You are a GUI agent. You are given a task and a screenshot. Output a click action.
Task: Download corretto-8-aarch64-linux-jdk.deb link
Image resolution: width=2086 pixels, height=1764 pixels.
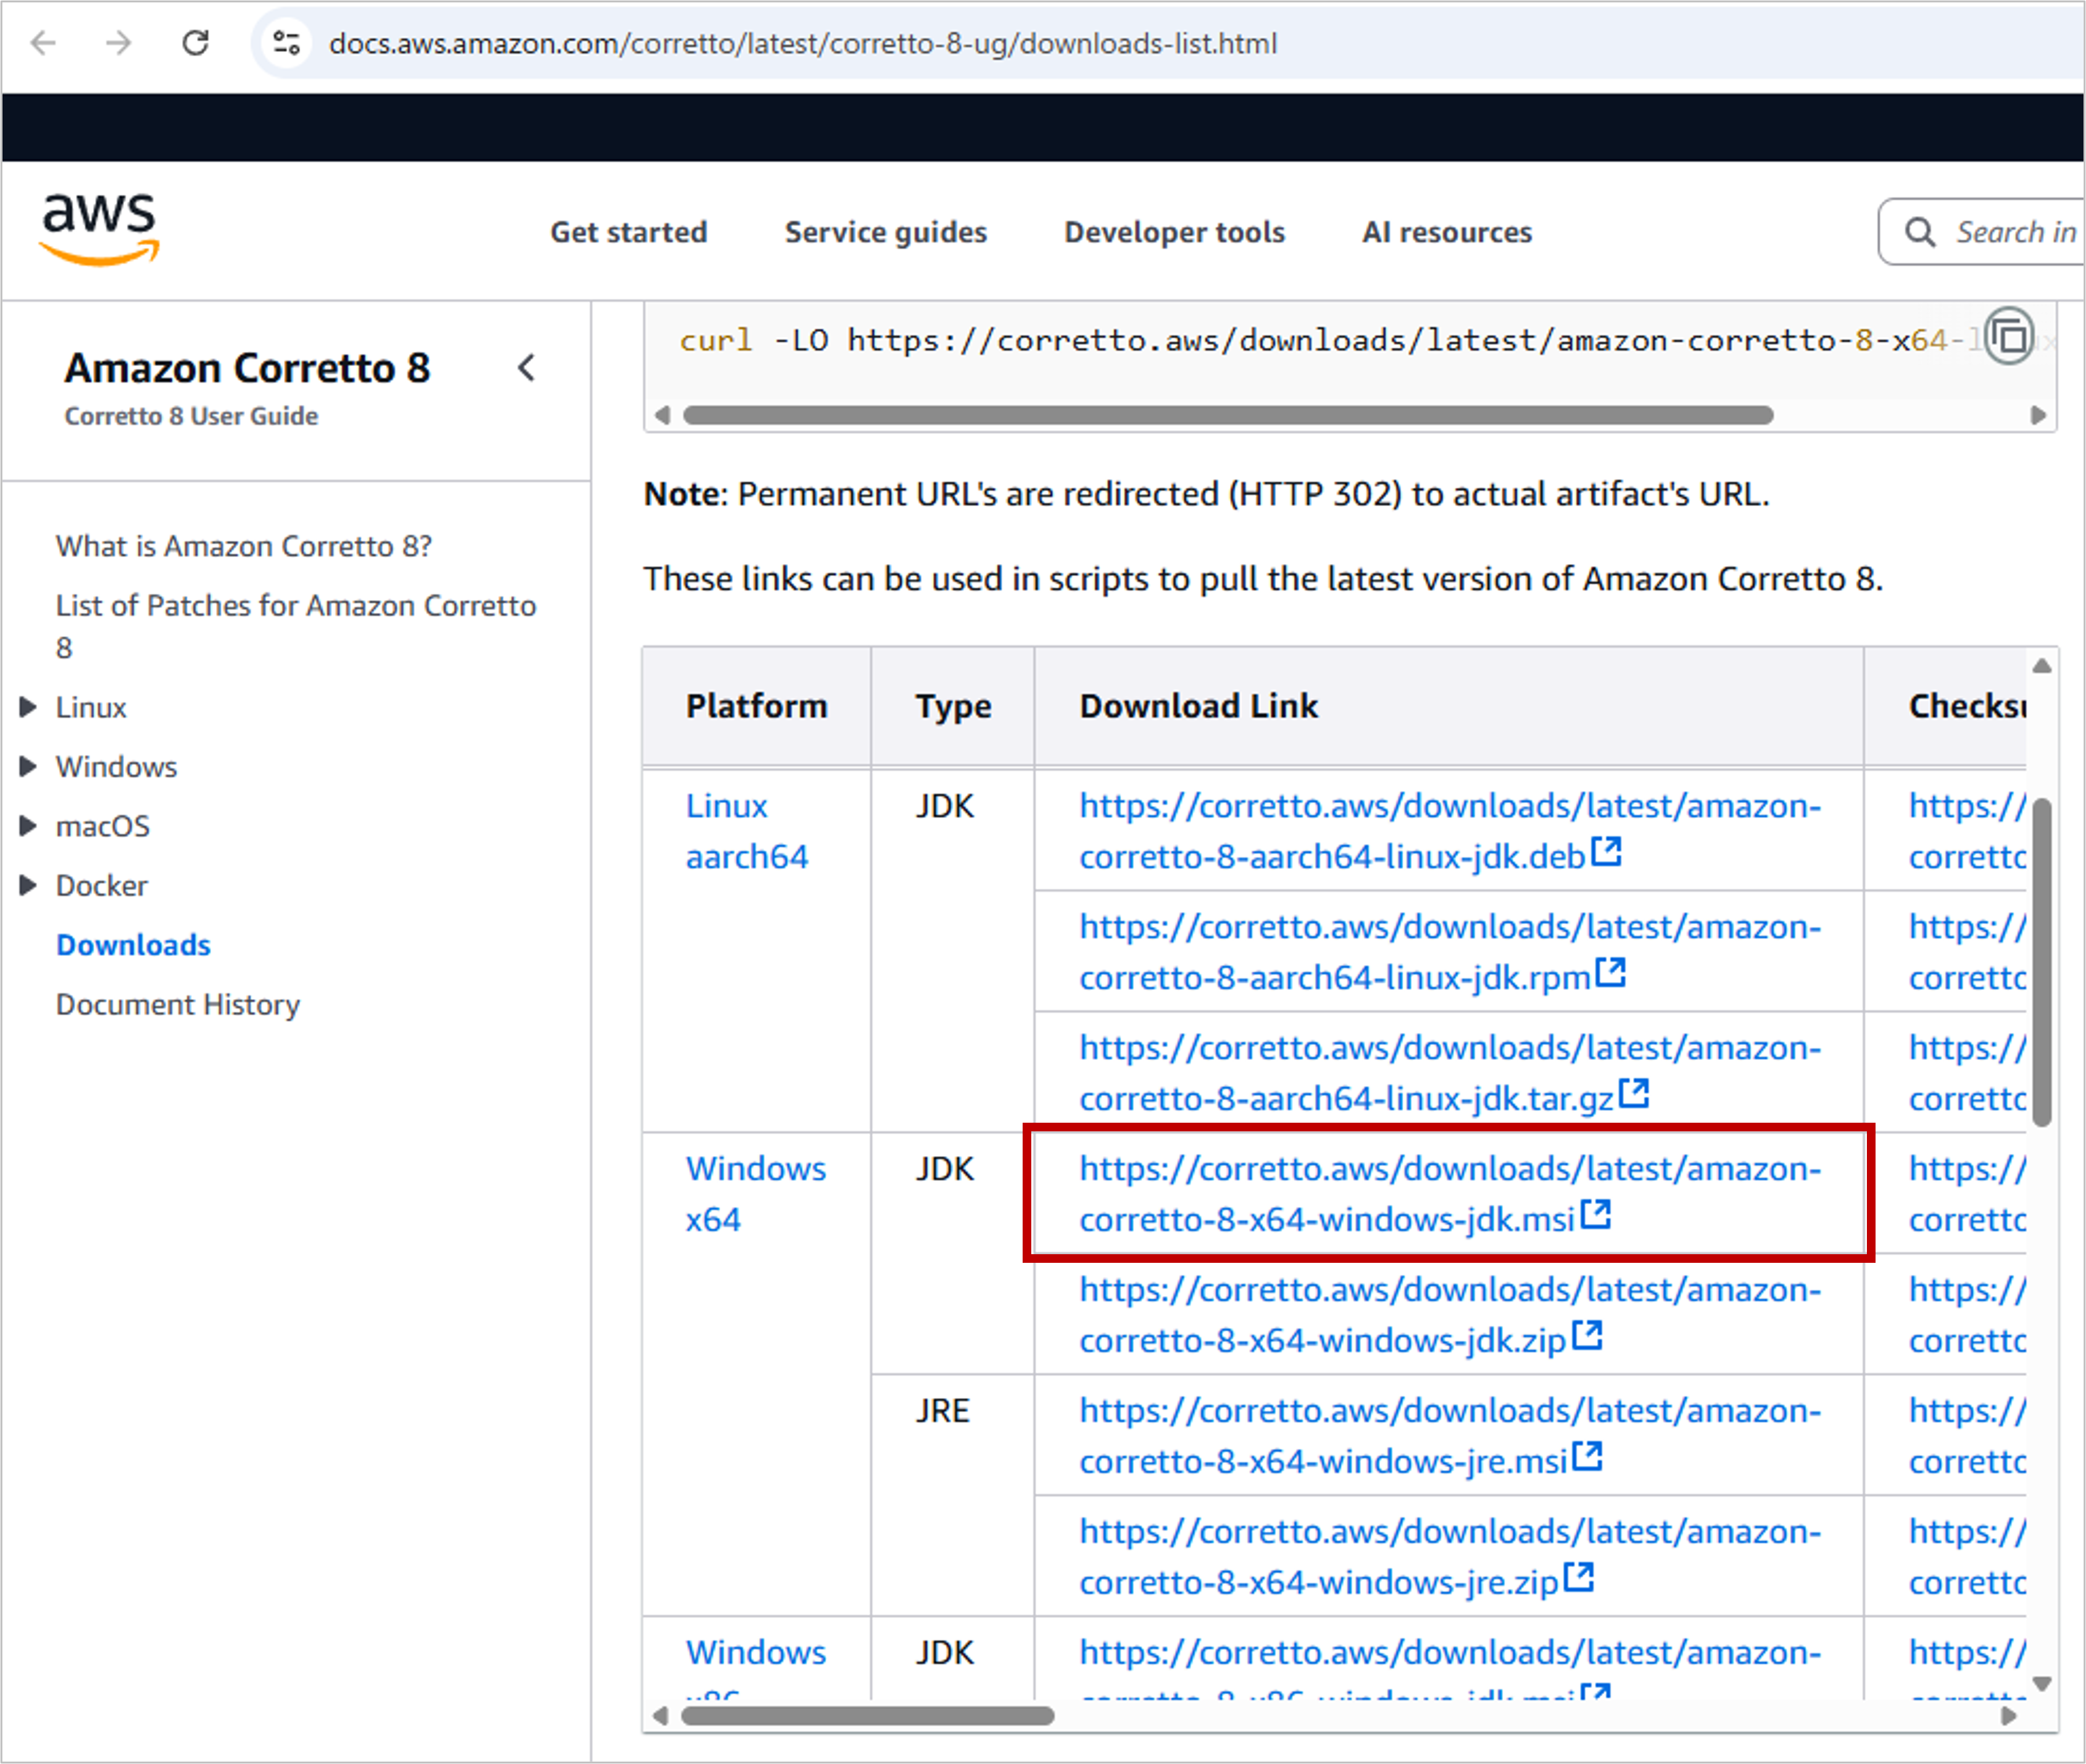pos(1449,831)
